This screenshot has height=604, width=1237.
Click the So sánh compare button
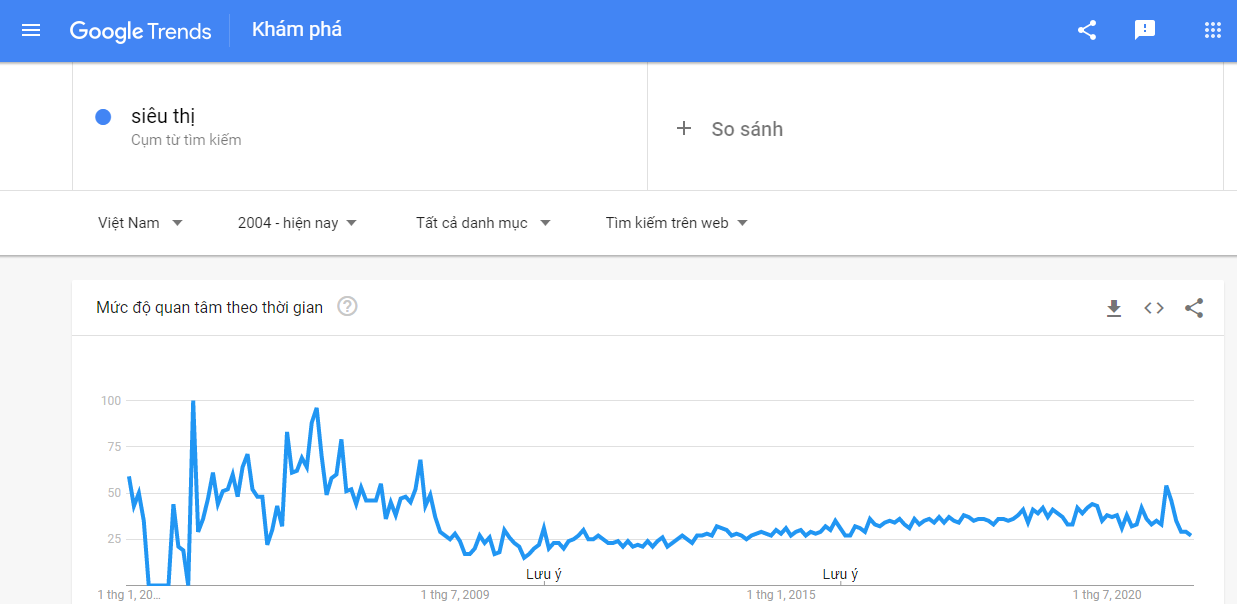click(746, 129)
